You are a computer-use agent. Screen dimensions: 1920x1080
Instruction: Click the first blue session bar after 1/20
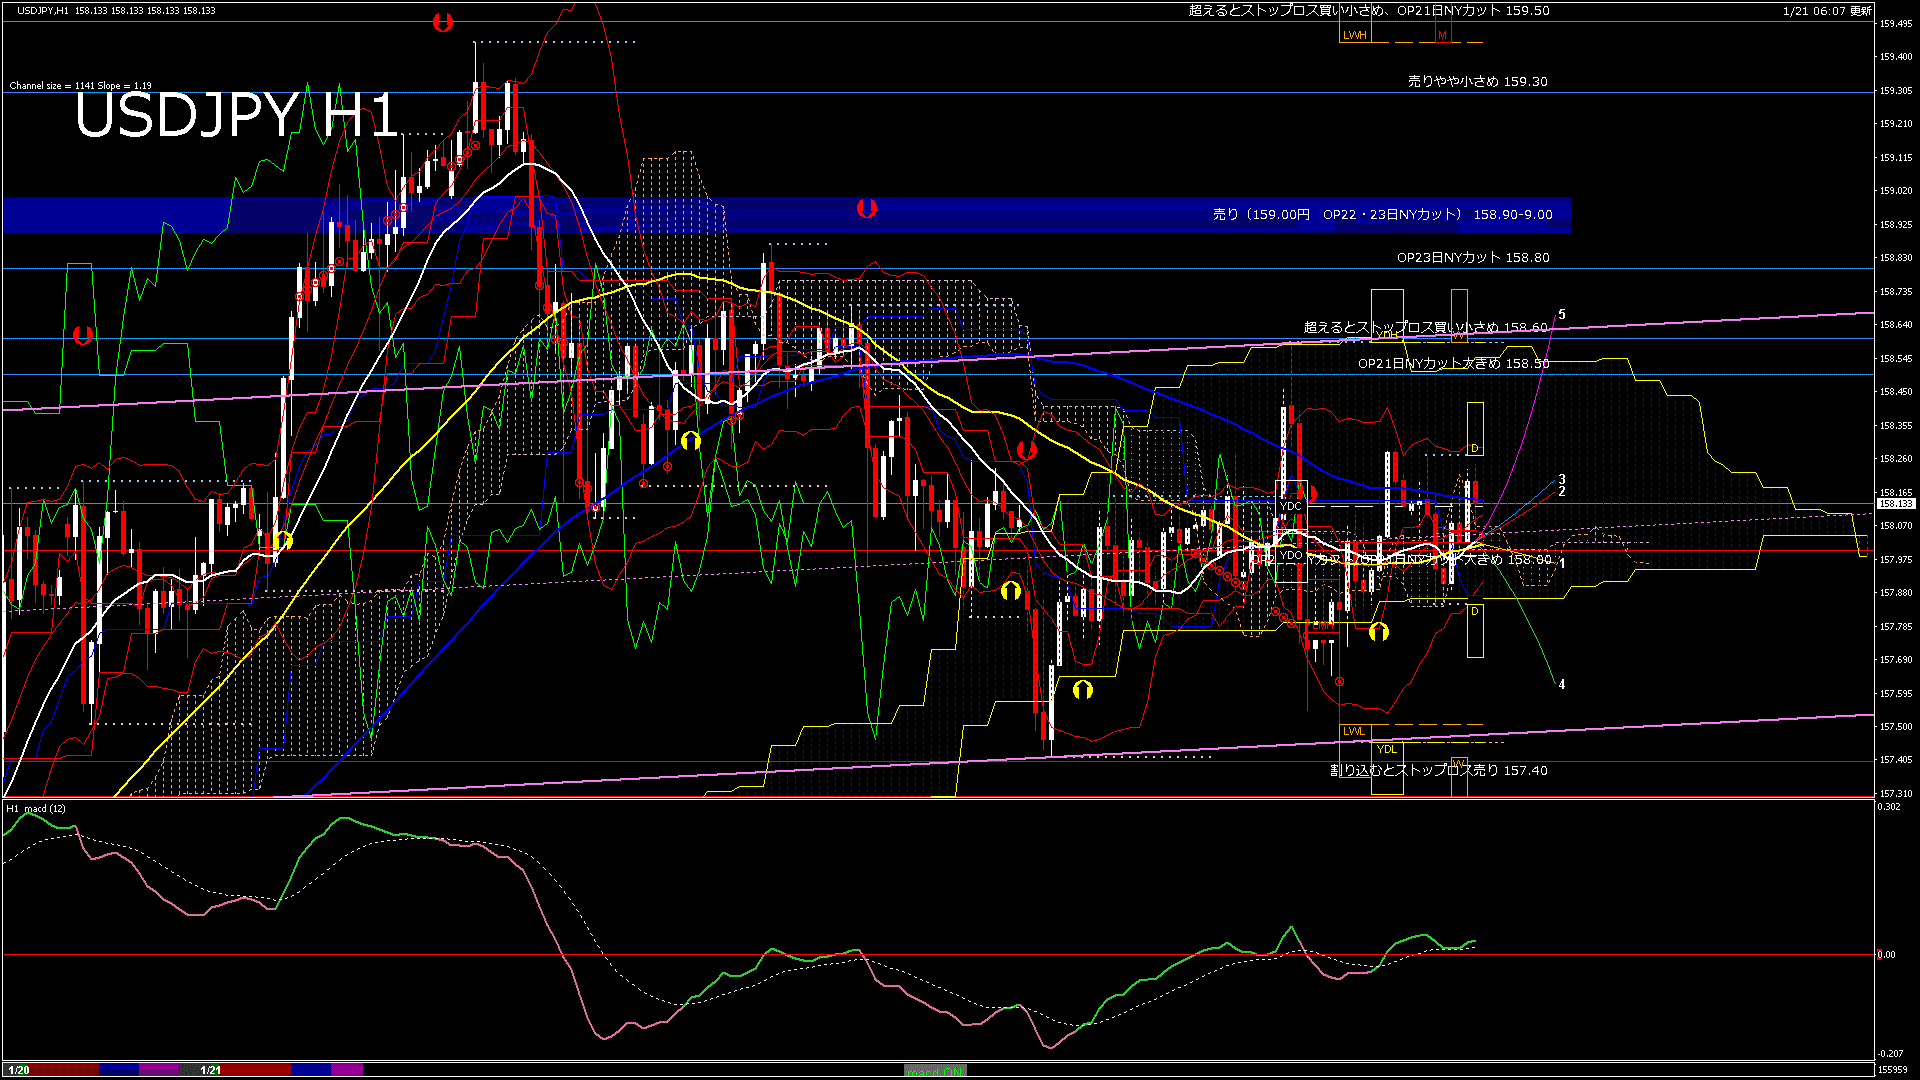tap(119, 1070)
